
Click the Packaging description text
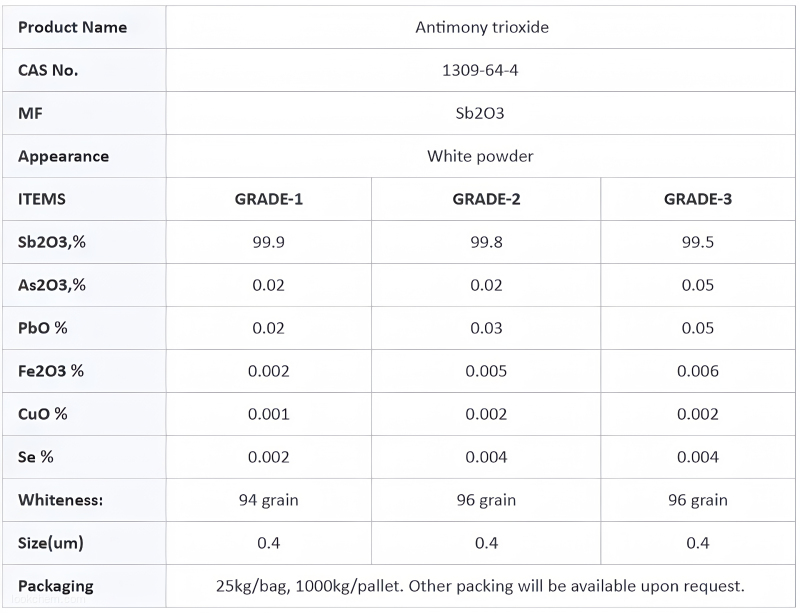(480, 586)
